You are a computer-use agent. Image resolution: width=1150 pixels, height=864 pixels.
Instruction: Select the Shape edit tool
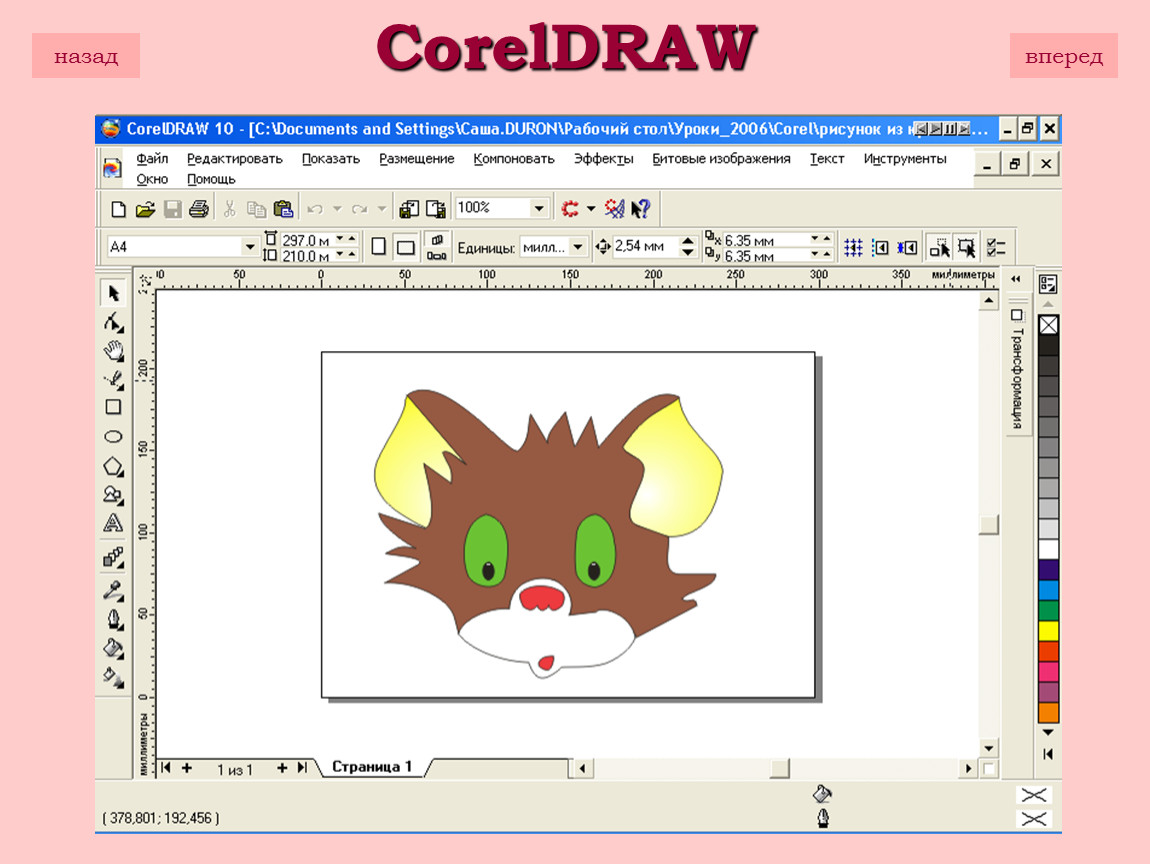(113, 322)
